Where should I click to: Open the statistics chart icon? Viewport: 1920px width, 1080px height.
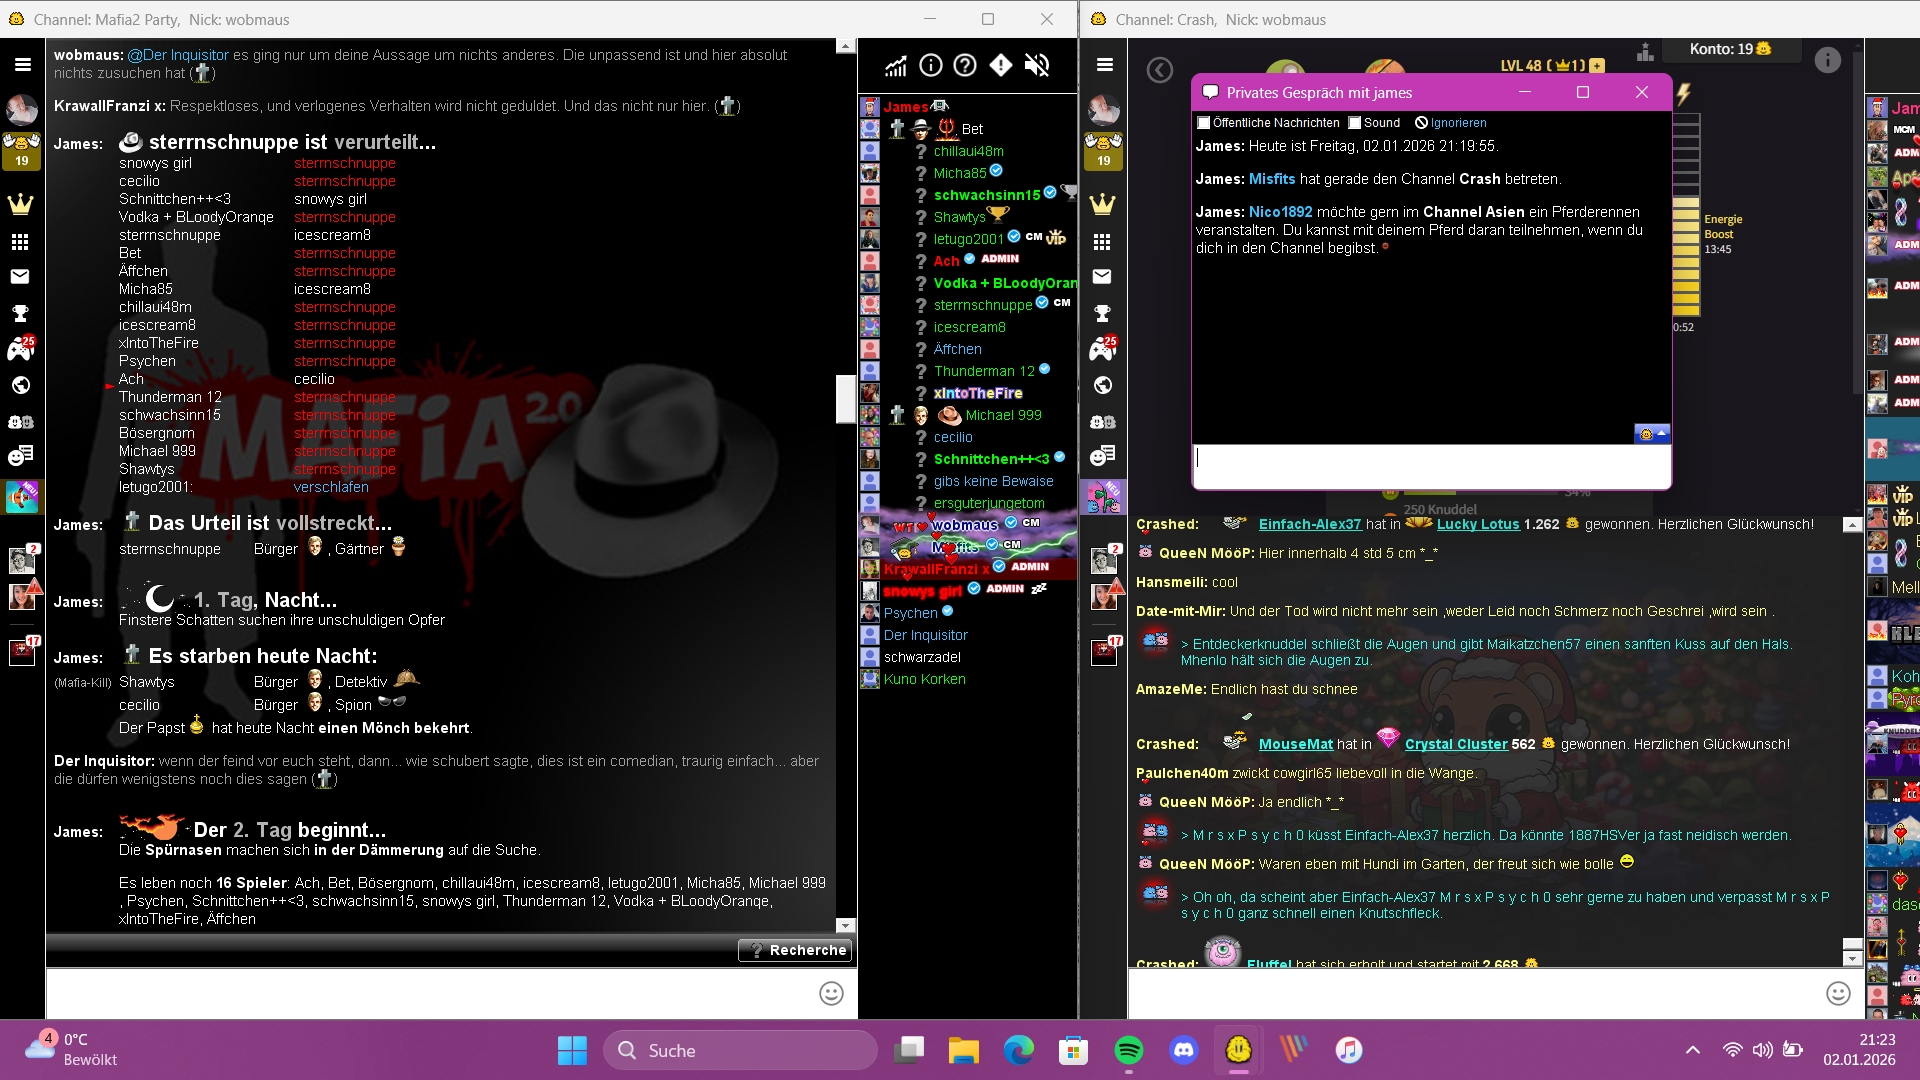tap(895, 66)
